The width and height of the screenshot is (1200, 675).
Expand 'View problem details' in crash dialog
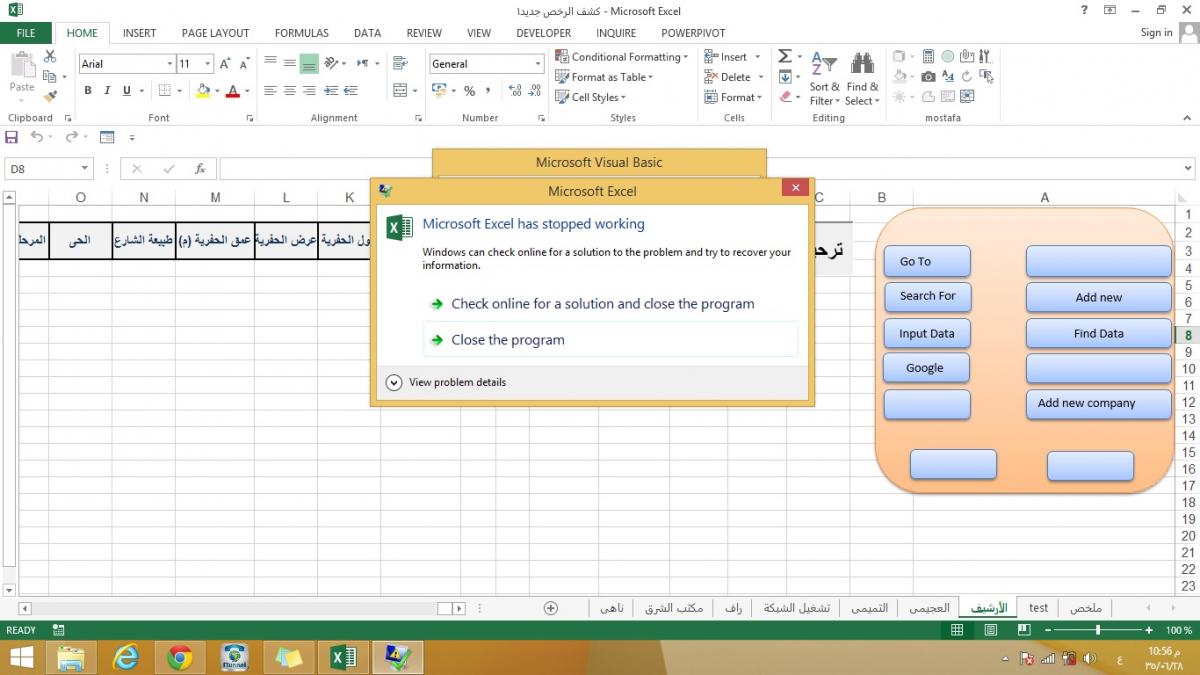tap(446, 382)
